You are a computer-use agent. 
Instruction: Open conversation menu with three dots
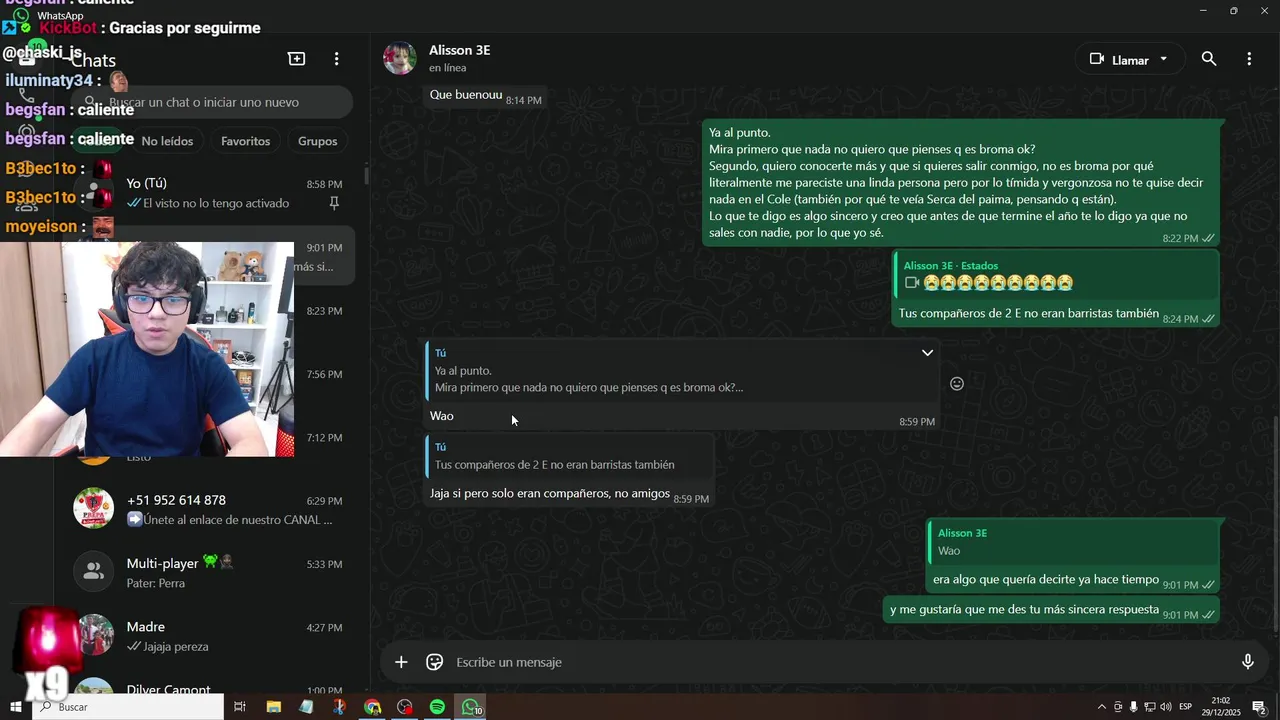pos(1249,59)
